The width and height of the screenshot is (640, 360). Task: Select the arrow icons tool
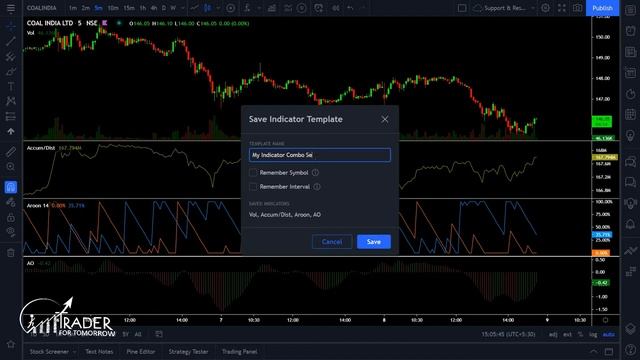(11, 131)
